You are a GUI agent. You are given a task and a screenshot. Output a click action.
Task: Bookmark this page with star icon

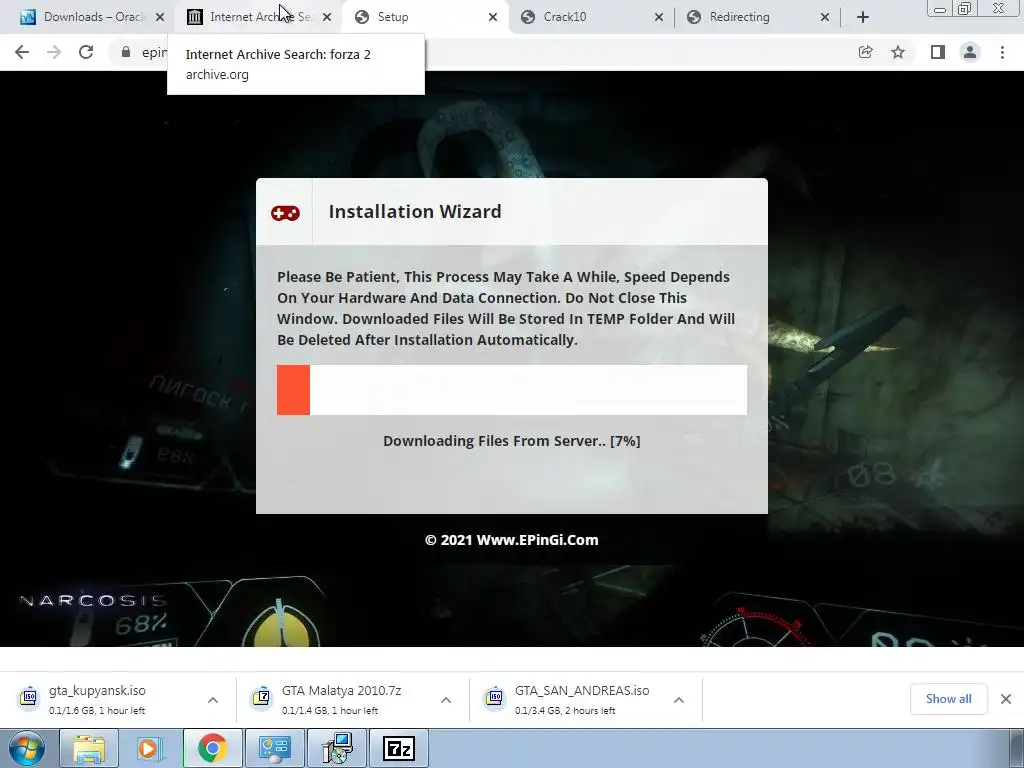click(x=898, y=52)
